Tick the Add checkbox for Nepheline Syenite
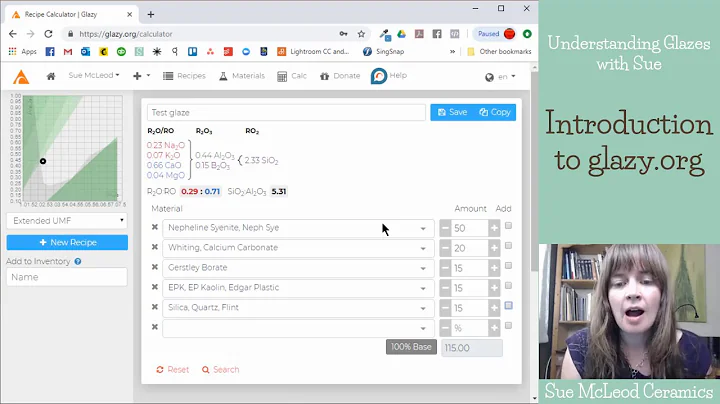The width and height of the screenshot is (720, 404). tap(508, 226)
